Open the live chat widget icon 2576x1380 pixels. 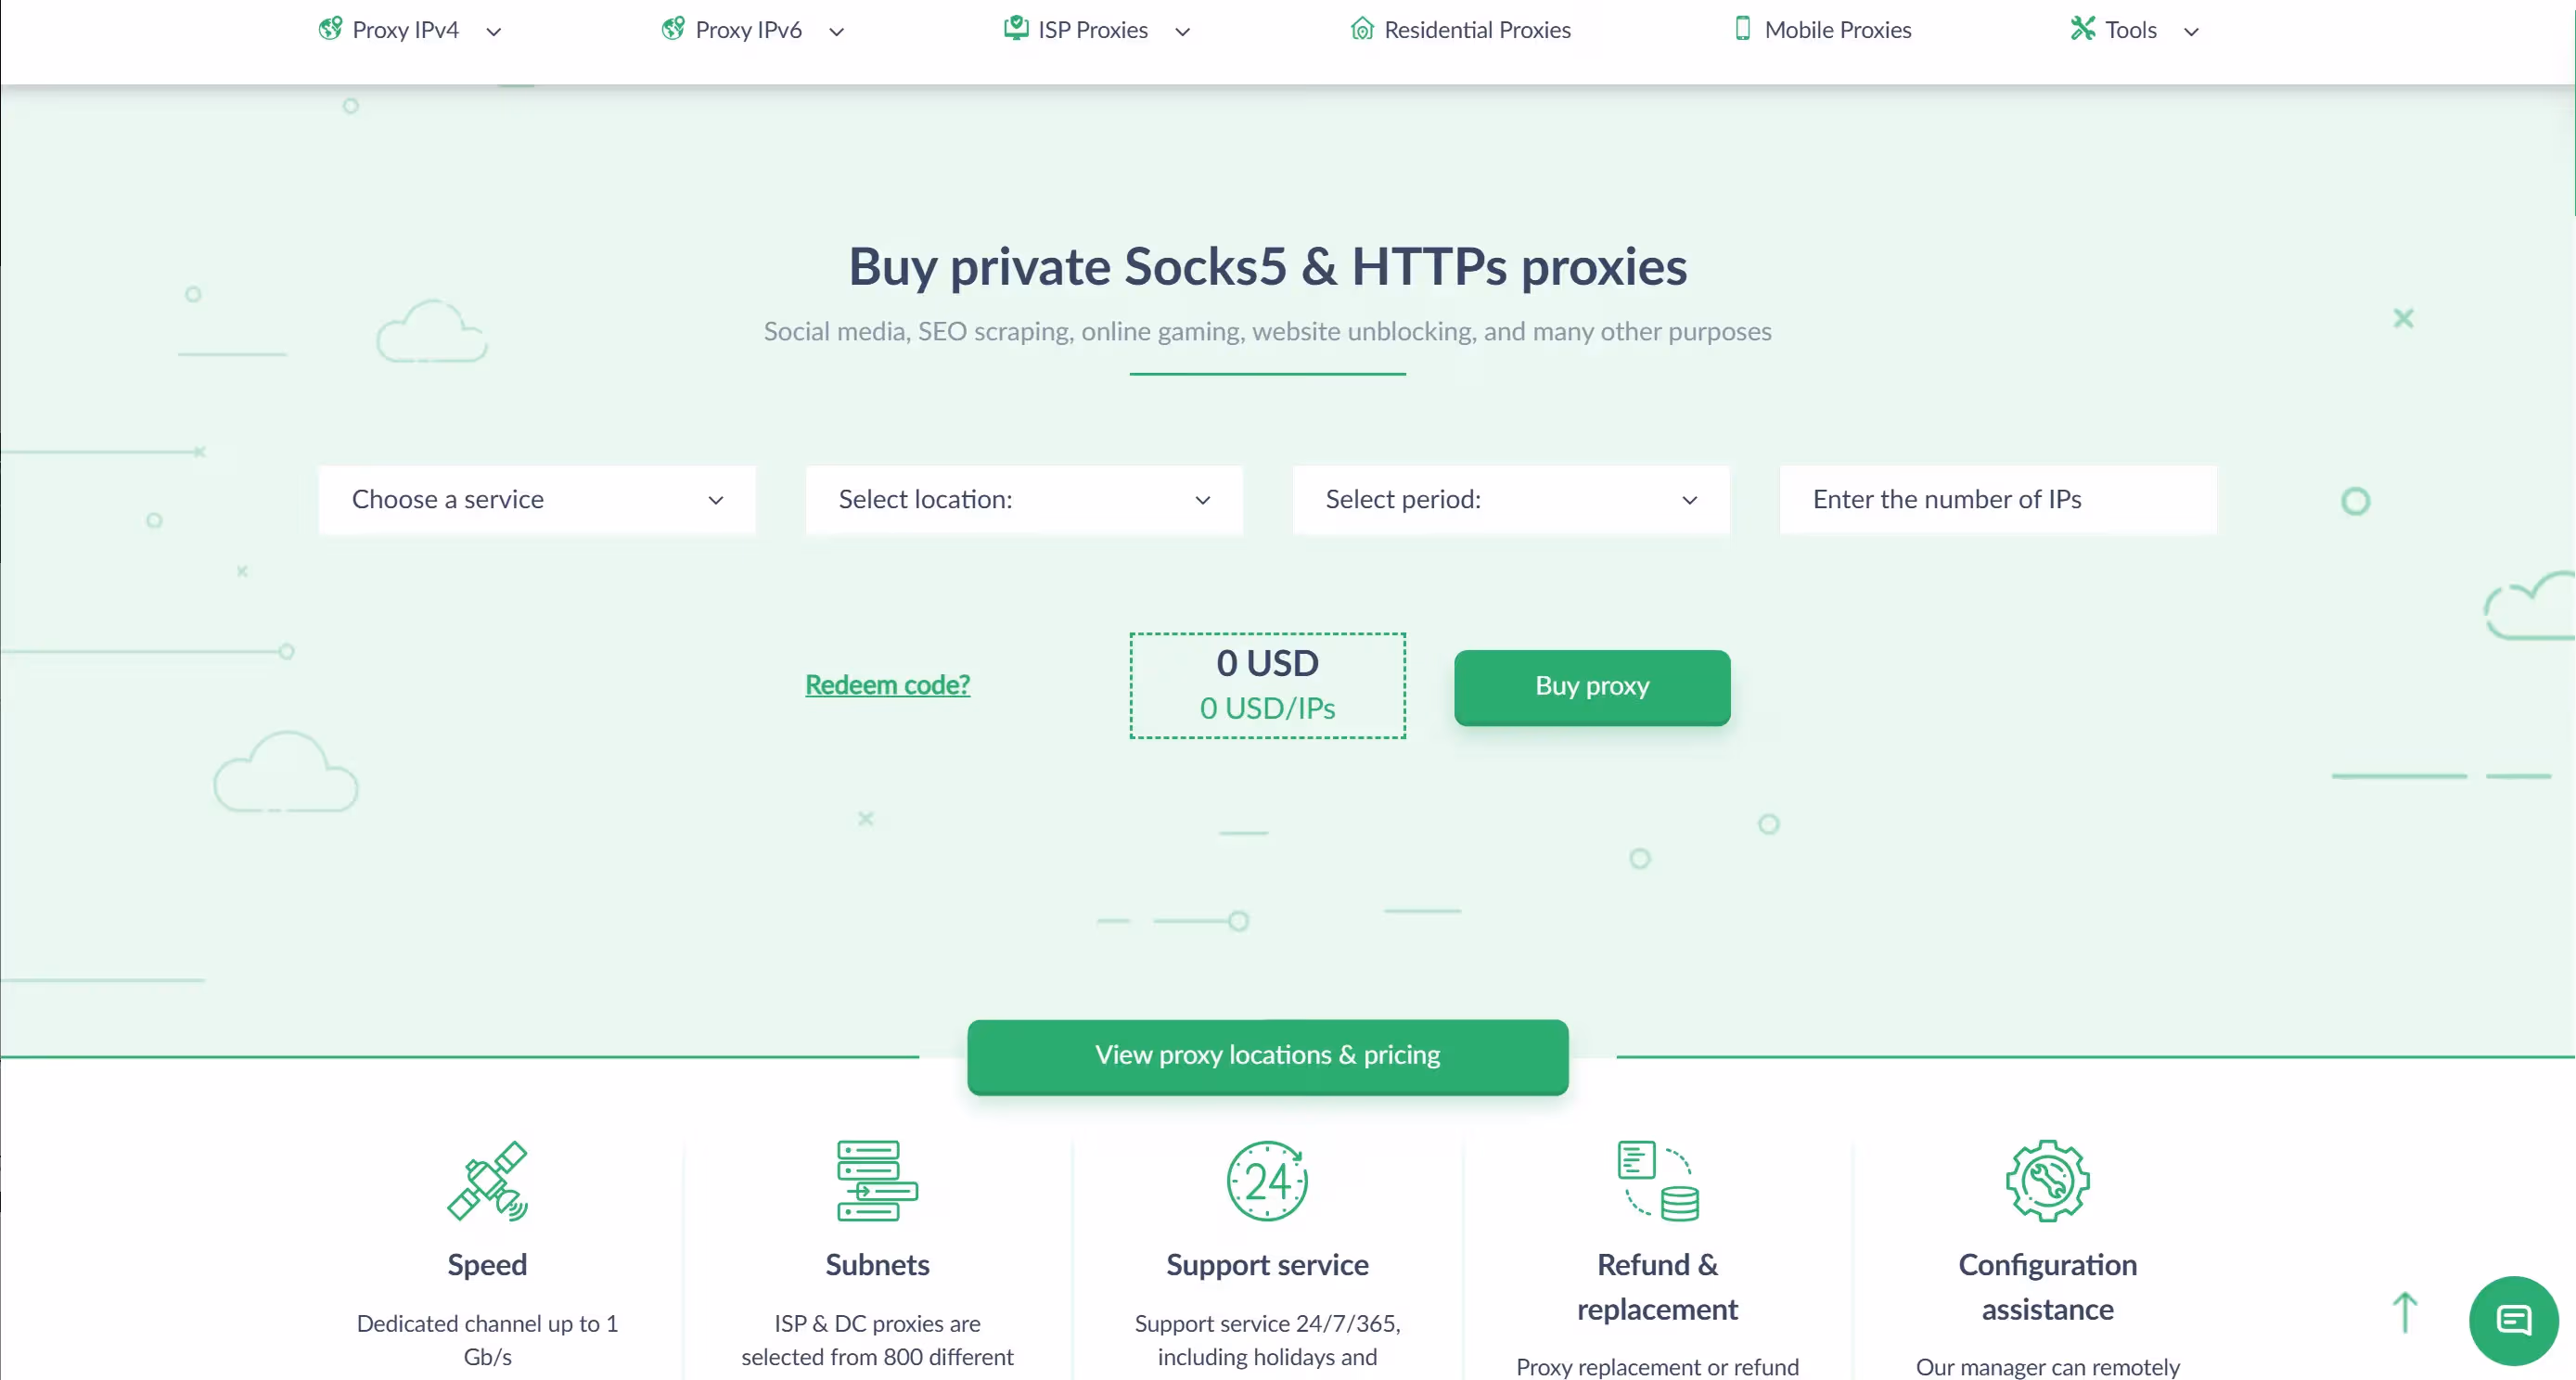click(2512, 1320)
